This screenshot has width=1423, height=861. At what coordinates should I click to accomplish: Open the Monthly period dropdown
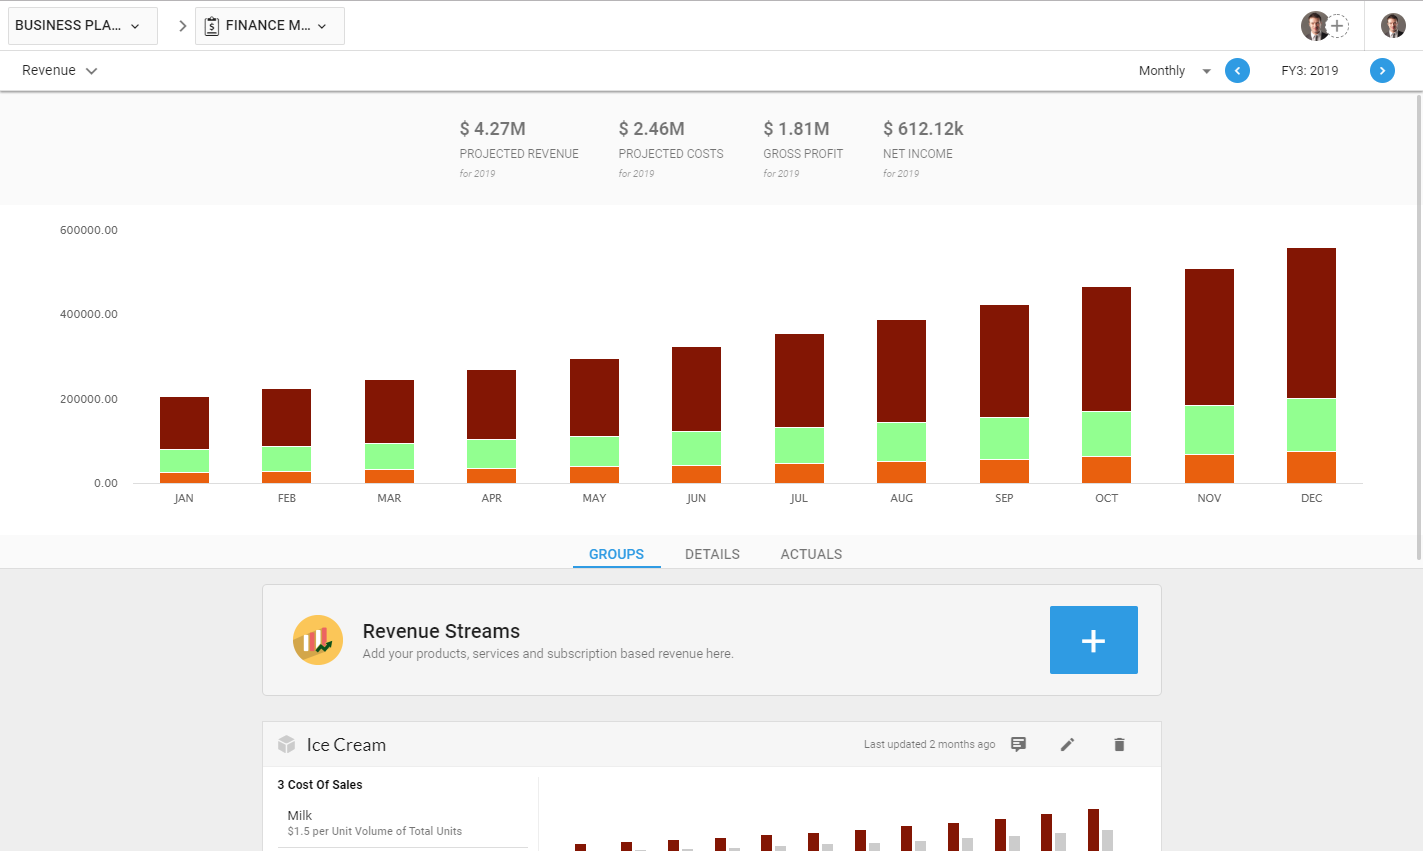pos(1173,70)
